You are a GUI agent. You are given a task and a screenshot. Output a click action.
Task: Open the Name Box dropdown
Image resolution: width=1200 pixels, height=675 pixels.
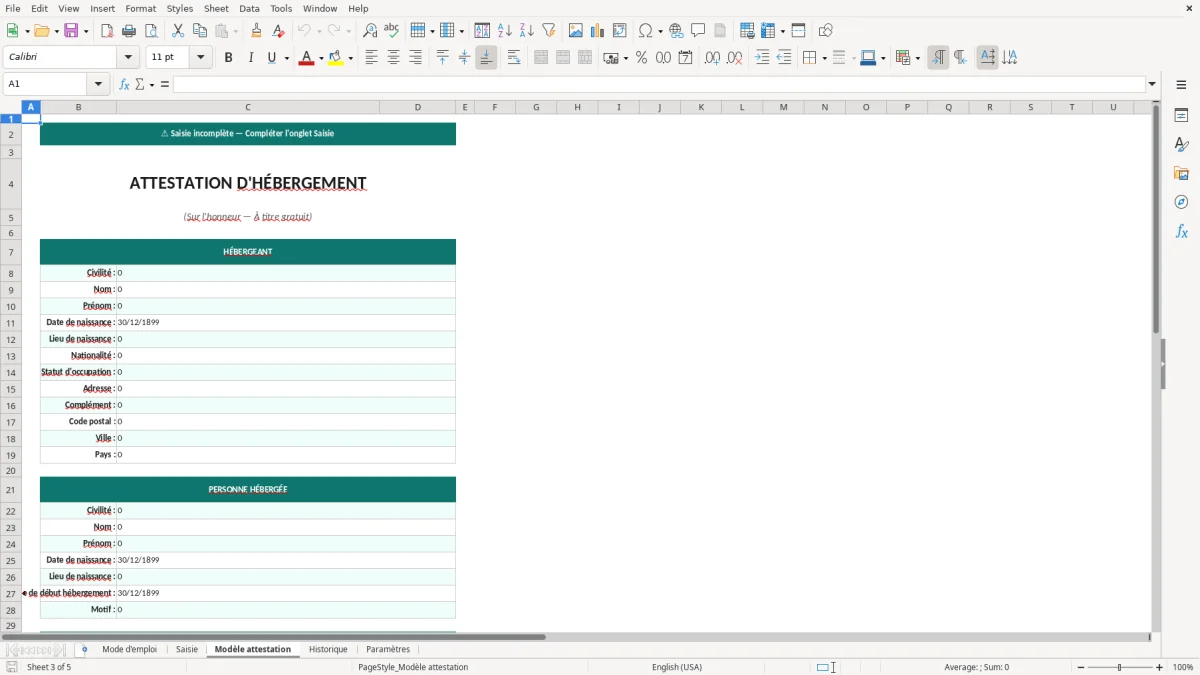[98, 84]
